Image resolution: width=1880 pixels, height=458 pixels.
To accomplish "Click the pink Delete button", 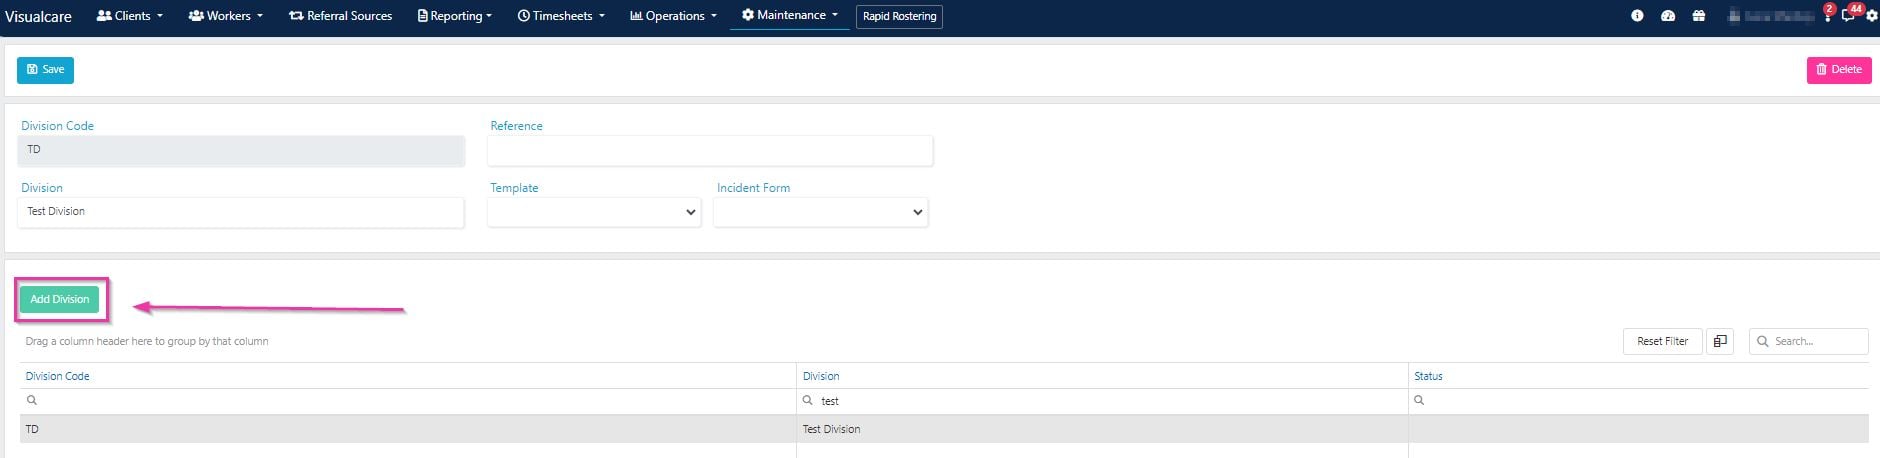I will (x=1839, y=70).
